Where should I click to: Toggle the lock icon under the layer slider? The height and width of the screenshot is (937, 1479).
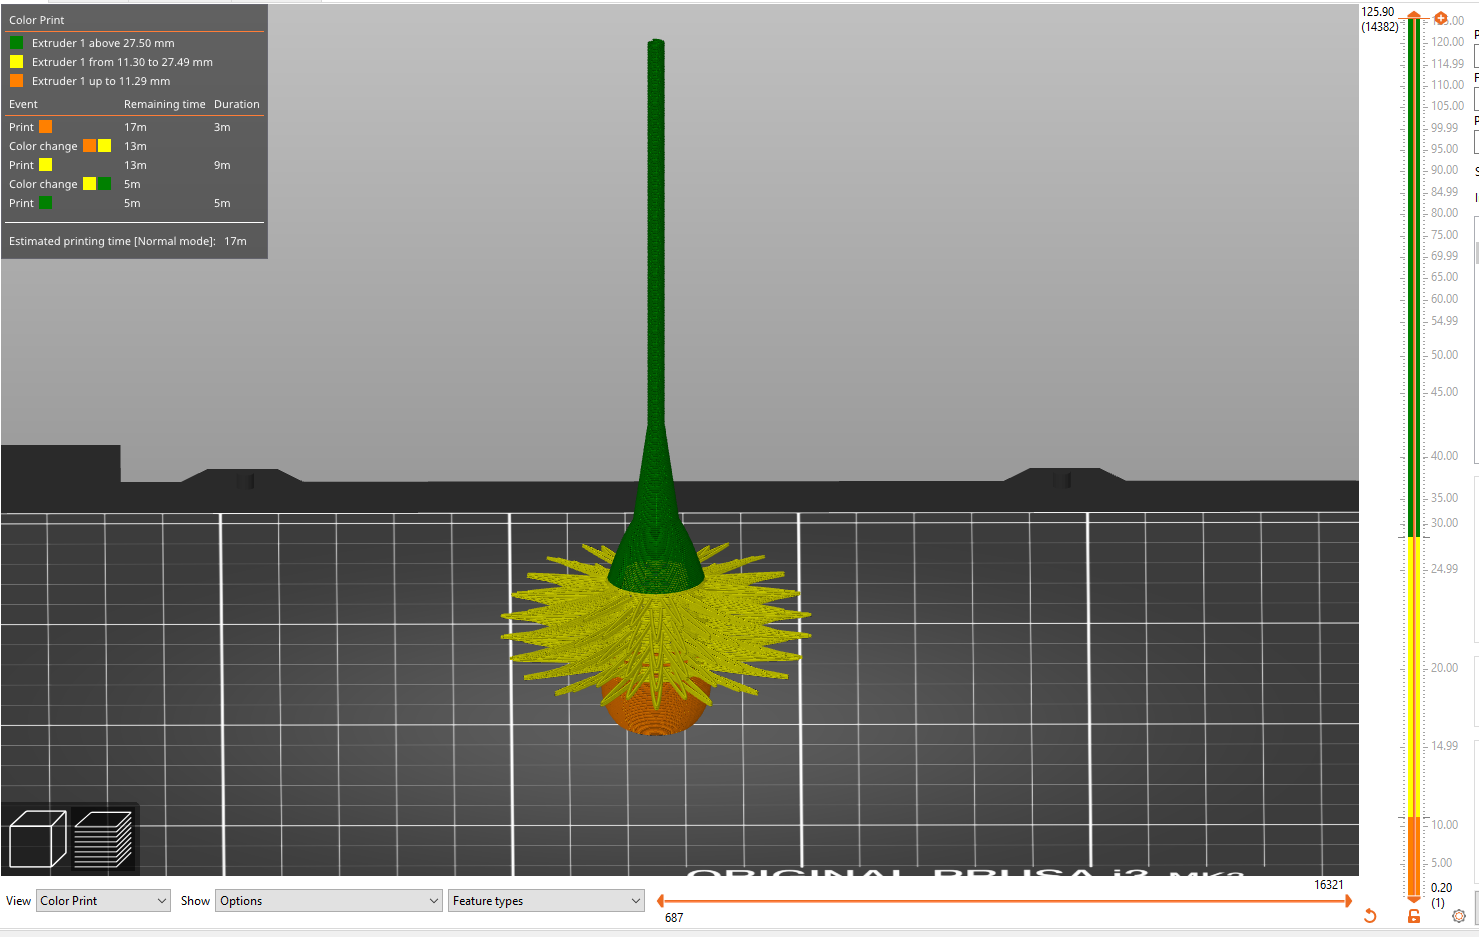point(1414,916)
